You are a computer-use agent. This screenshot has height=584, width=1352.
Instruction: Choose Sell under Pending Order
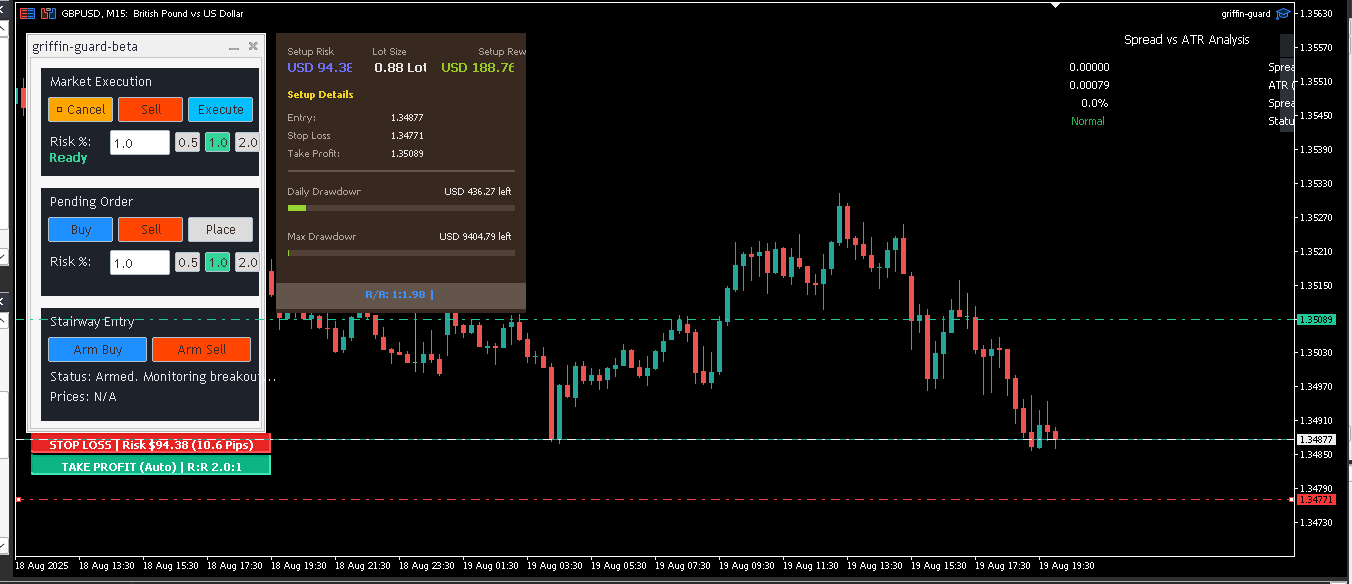[150, 230]
